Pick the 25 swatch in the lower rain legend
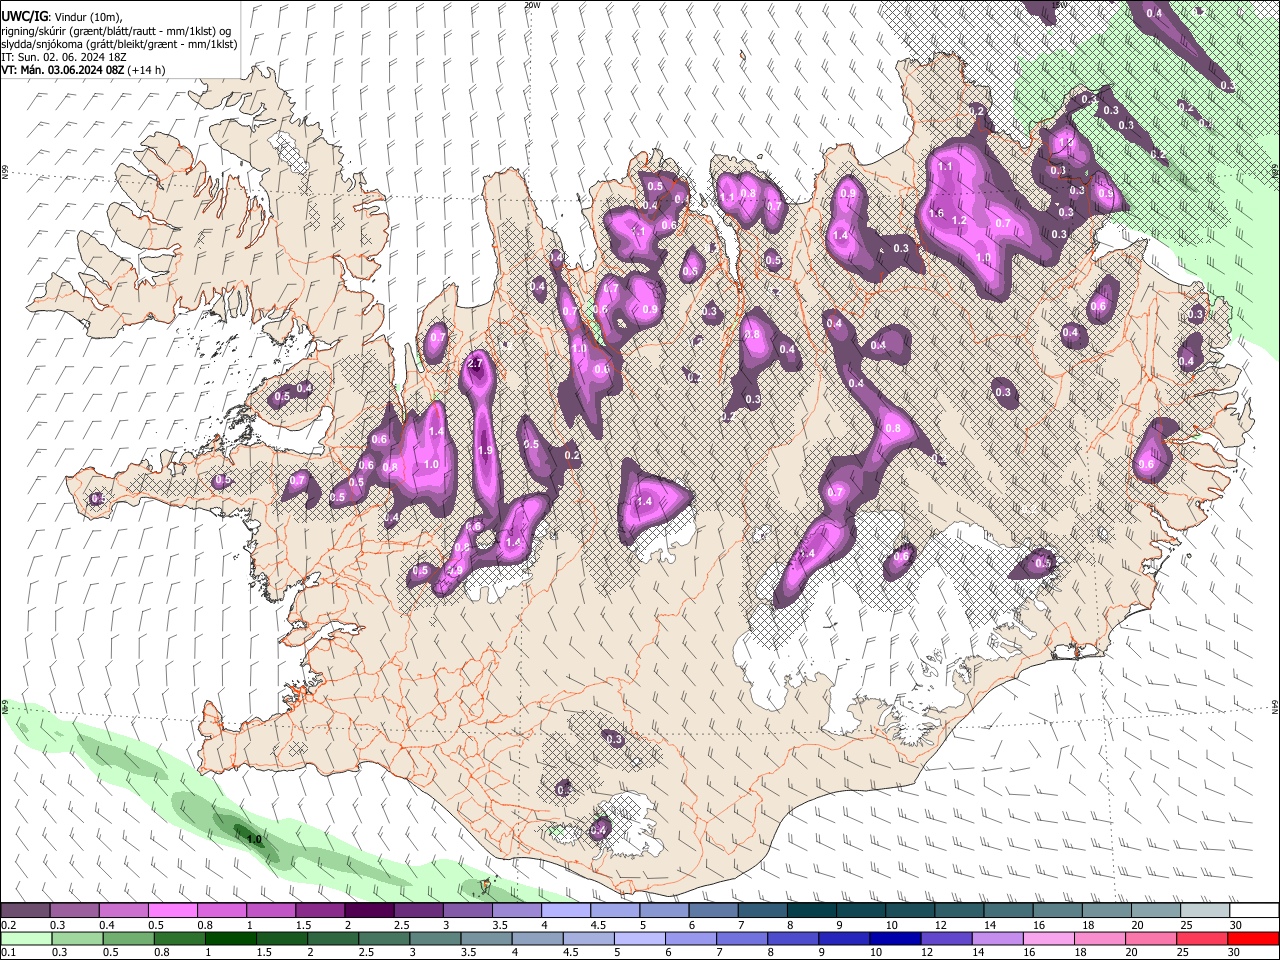The height and width of the screenshot is (960, 1280). pyautogui.click(x=1203, y=938)
